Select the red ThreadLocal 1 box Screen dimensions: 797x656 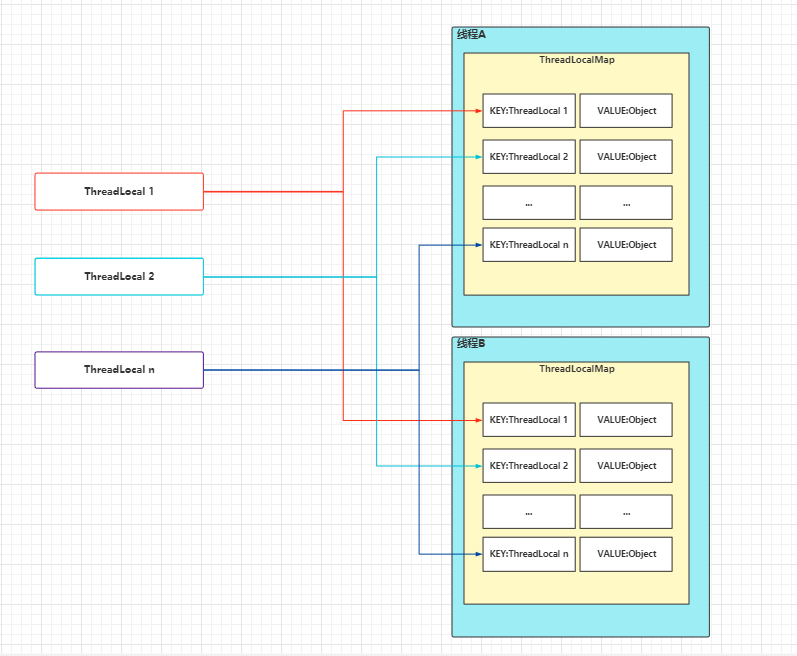(119, 192)
